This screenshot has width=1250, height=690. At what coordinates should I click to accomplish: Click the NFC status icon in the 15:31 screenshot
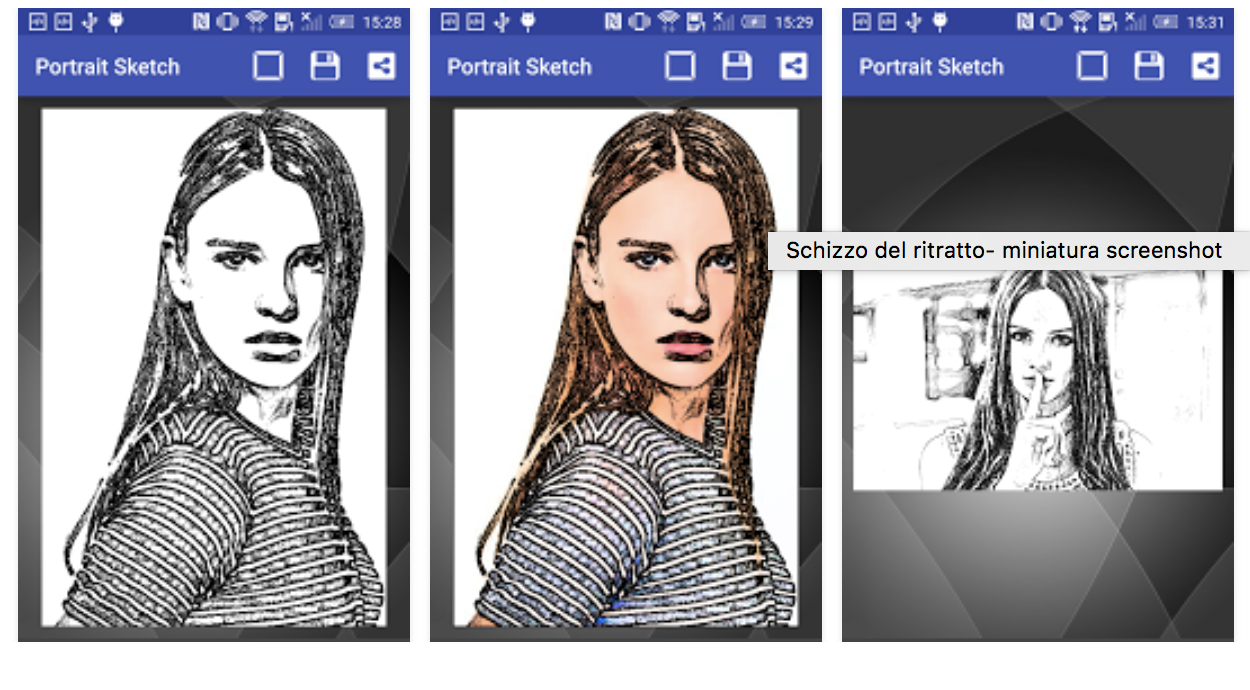point(1025,22)
